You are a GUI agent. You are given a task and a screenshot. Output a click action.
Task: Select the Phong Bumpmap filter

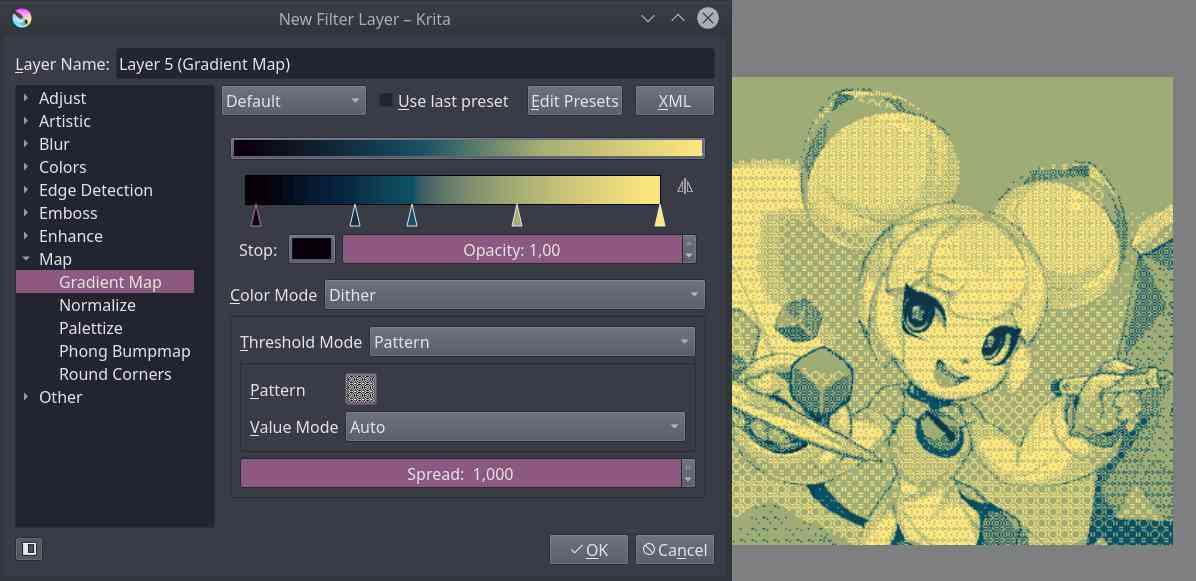pyautogui.click(x=125, y=351)
